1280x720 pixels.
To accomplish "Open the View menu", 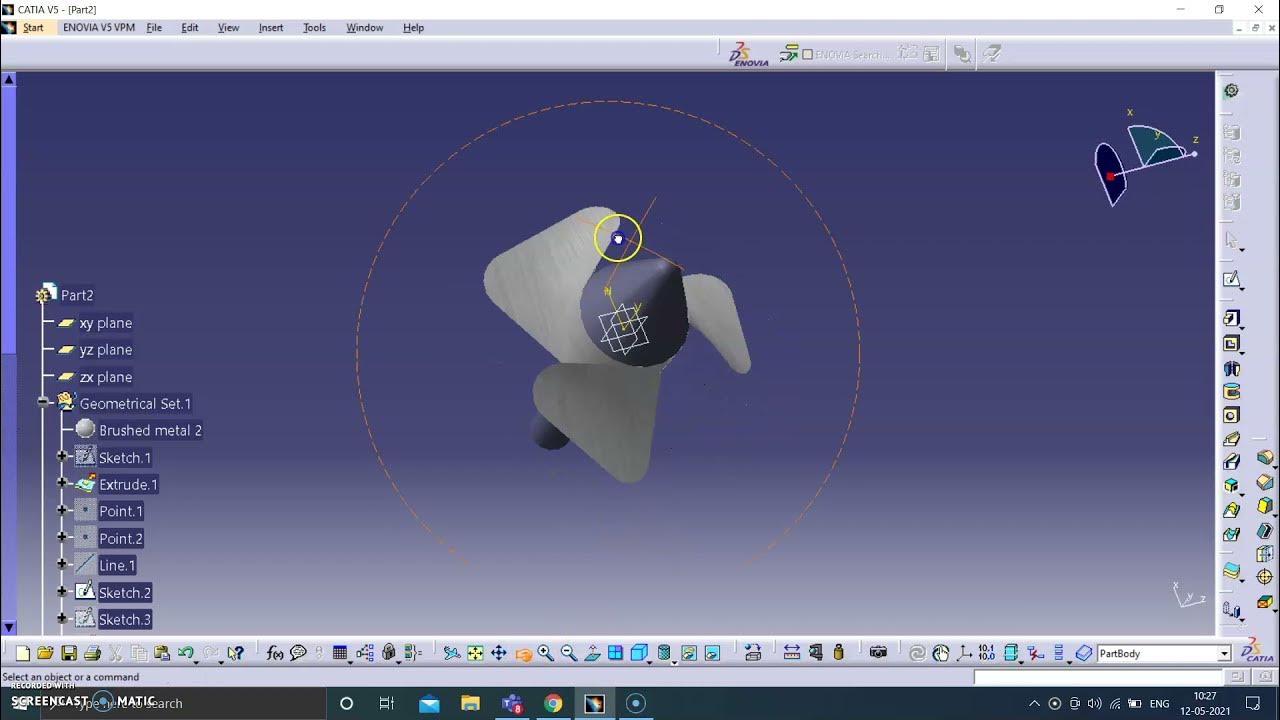I will (228, 28).
